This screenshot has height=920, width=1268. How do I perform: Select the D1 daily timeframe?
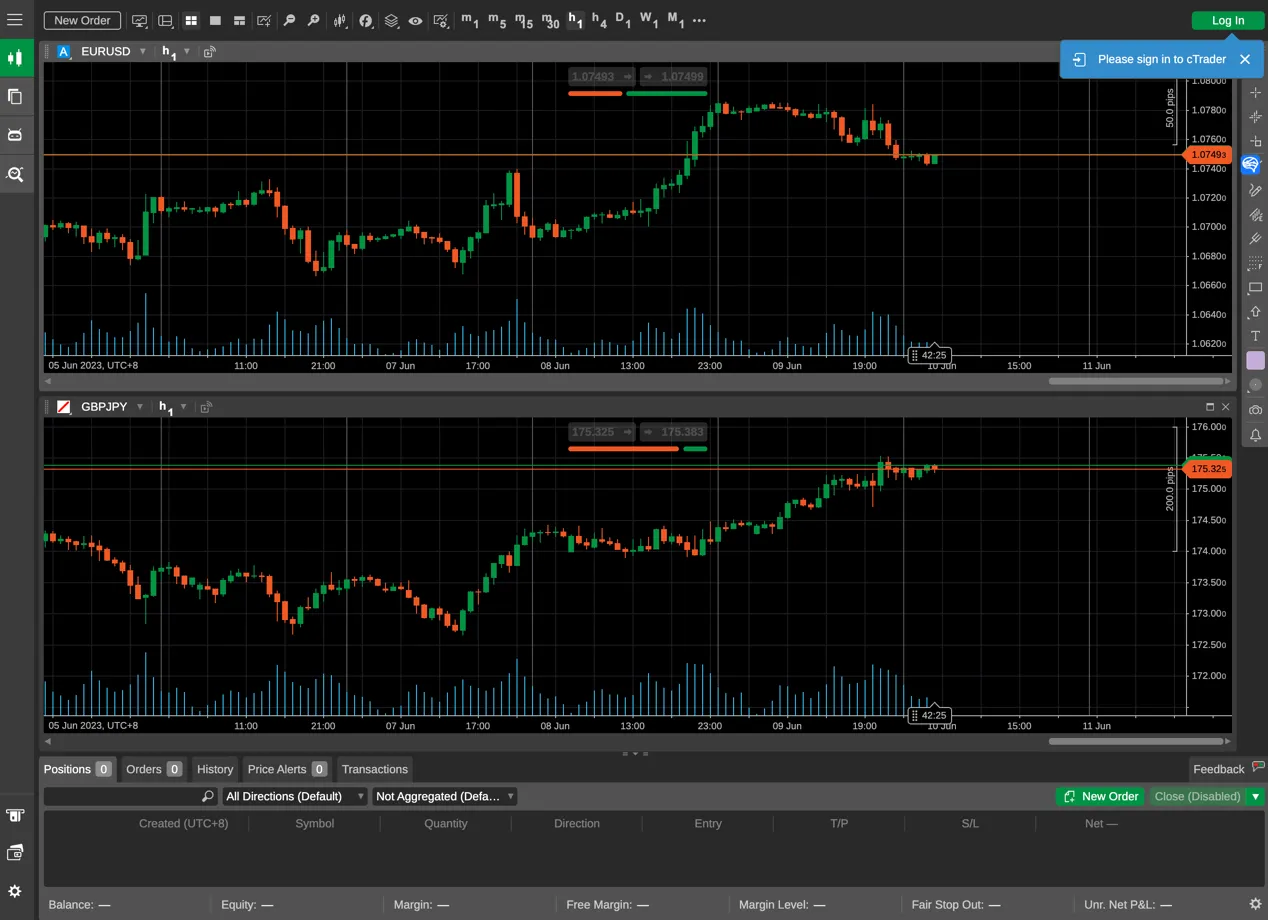pyautogui.click(x=623, y=20)
